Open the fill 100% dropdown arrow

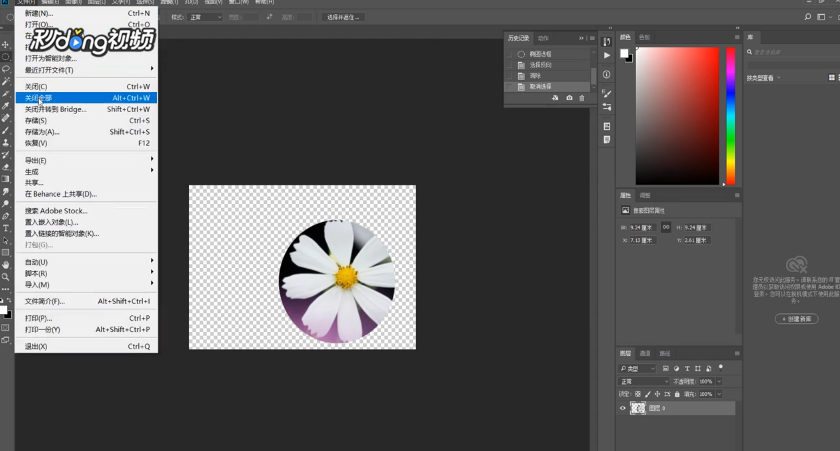point(719,394)
